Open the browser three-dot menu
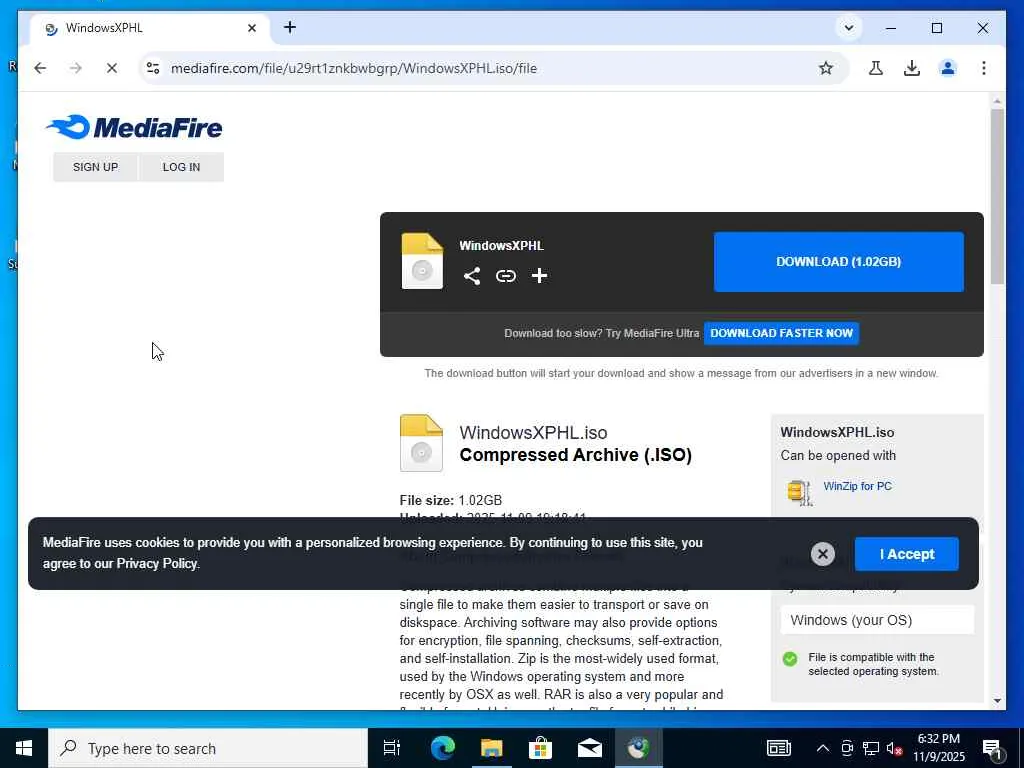This screenshot has height=768, width=1024. 984,68
